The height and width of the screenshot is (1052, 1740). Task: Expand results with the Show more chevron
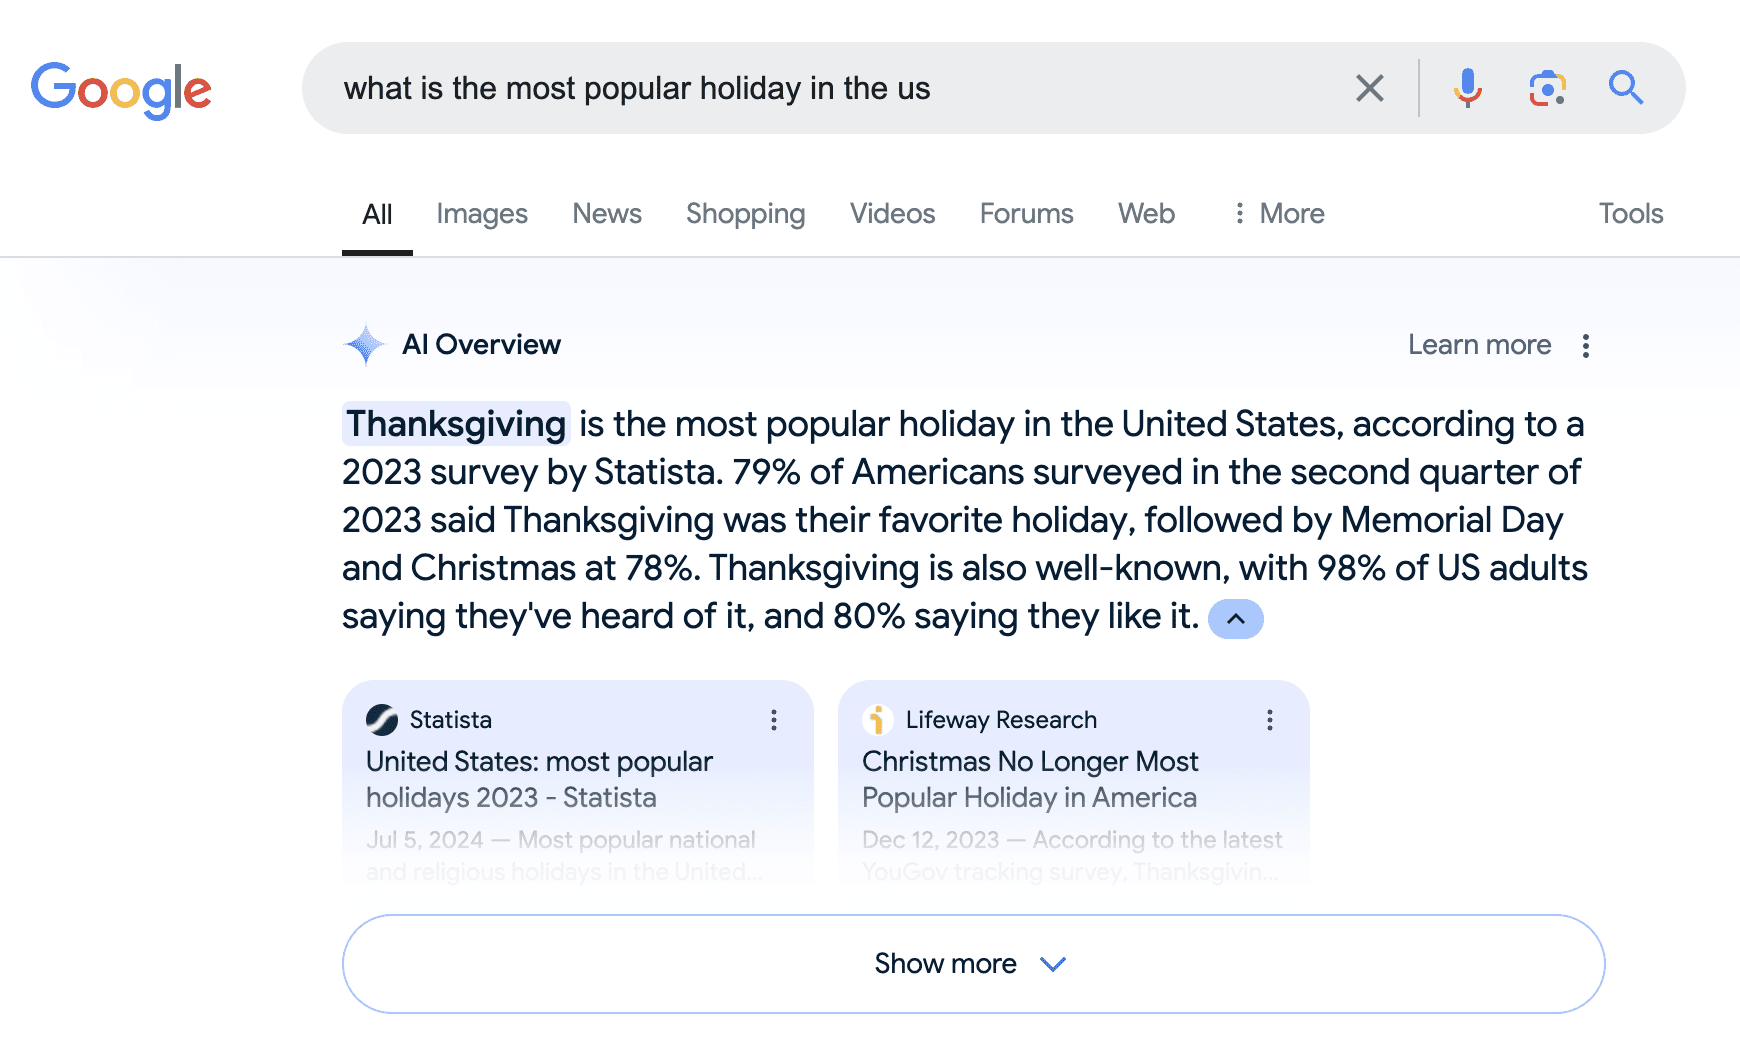[x=1051, y=964]
